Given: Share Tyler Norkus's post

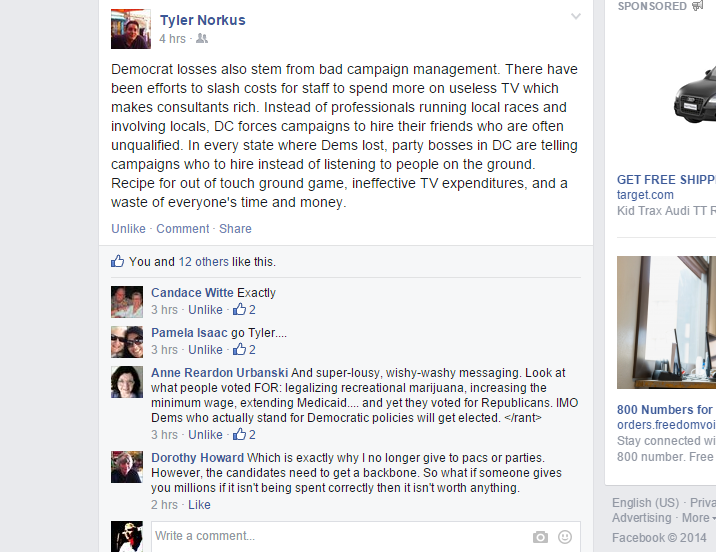Looking at the screenshot, I should [x=235, y=228].
